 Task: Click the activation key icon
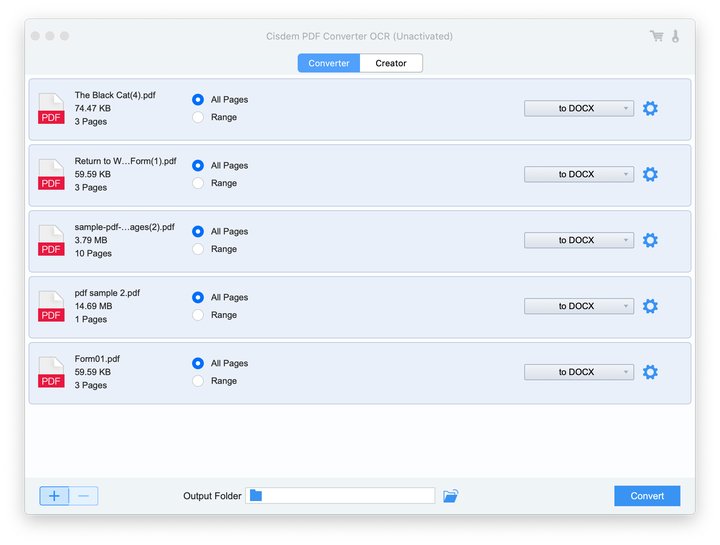coord(675,36)
